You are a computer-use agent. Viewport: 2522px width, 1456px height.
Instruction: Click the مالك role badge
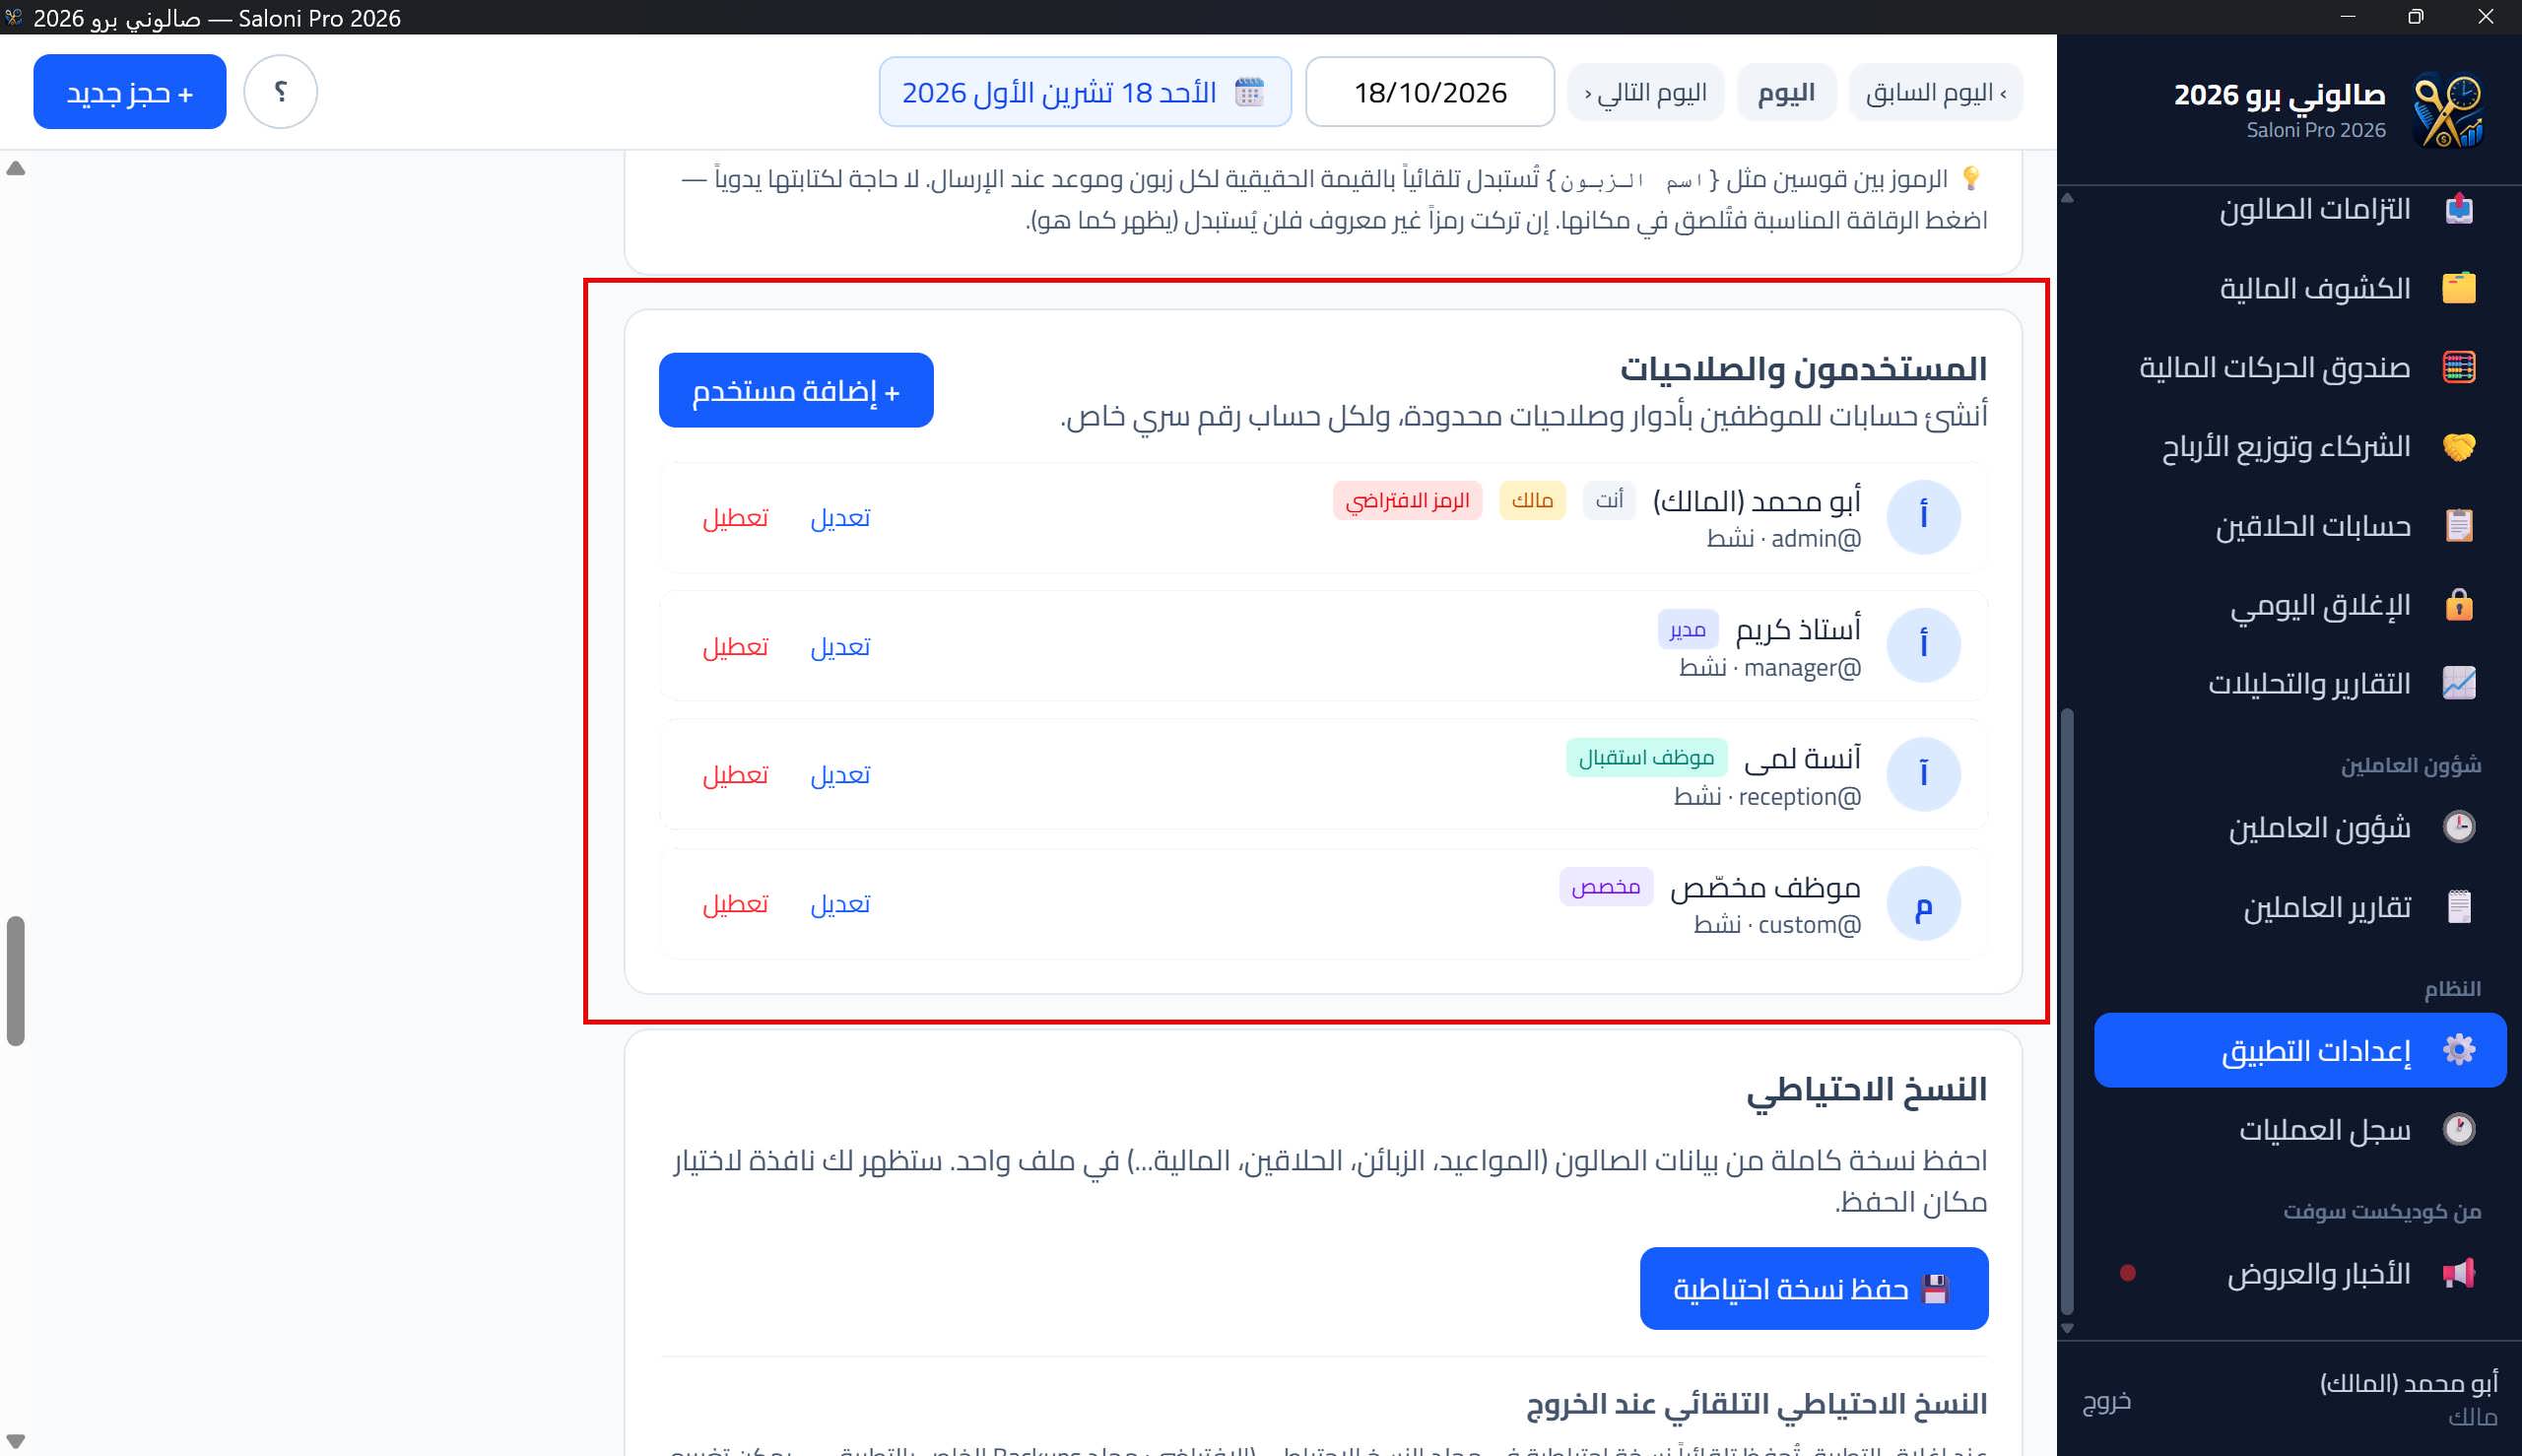(x=1532, y=500)
